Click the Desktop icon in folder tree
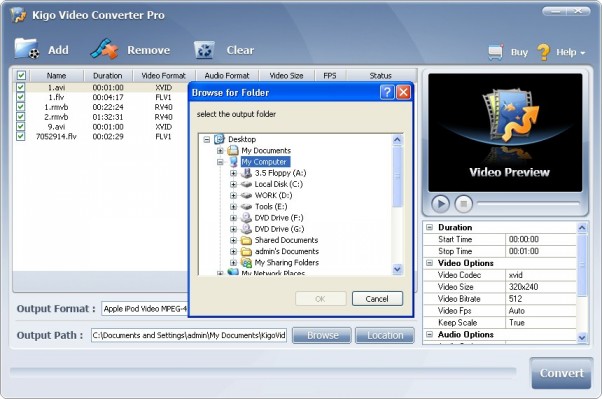The width and height of the screenshot is (602, 399). click(x=219, y=139)
